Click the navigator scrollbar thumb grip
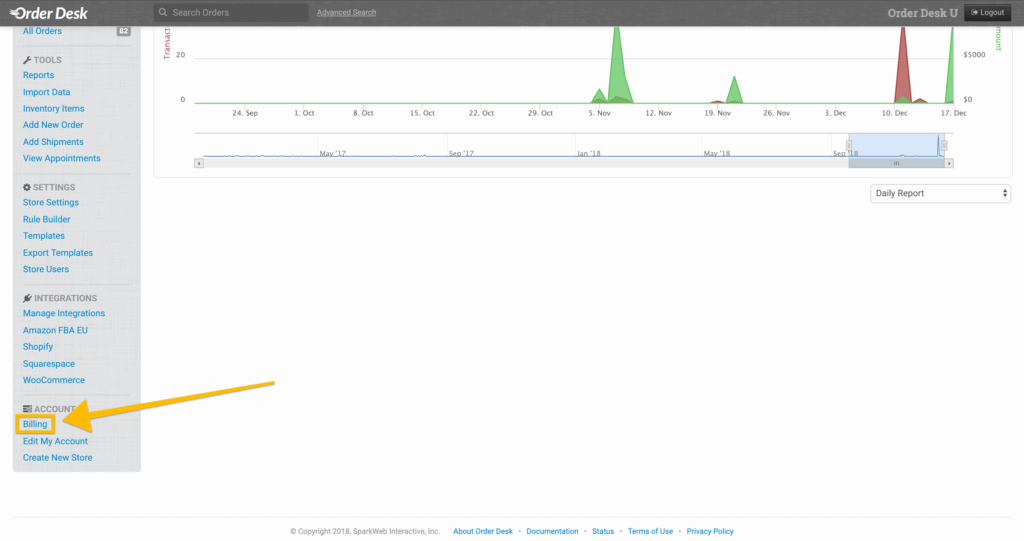1024x541 pixels. click(x=896, y=163)
